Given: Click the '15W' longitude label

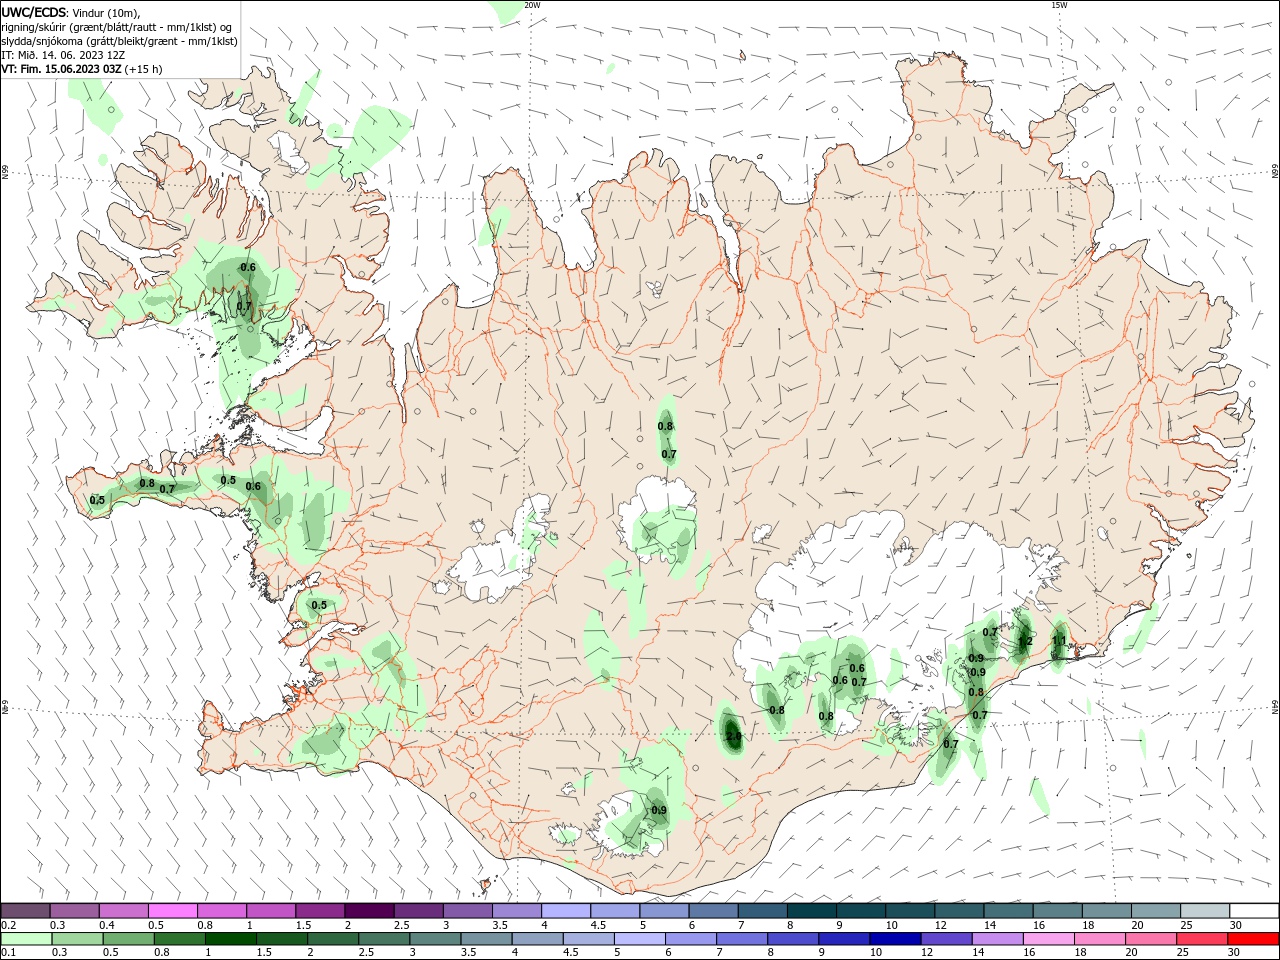Looking at the screenshot, I should (1059, 5).
